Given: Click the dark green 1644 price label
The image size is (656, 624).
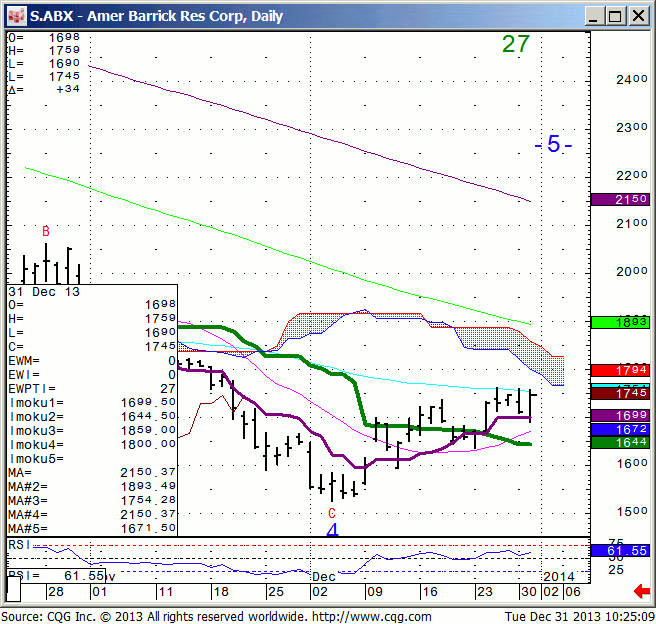Looking at the screenshot, I should coord(620,442).
